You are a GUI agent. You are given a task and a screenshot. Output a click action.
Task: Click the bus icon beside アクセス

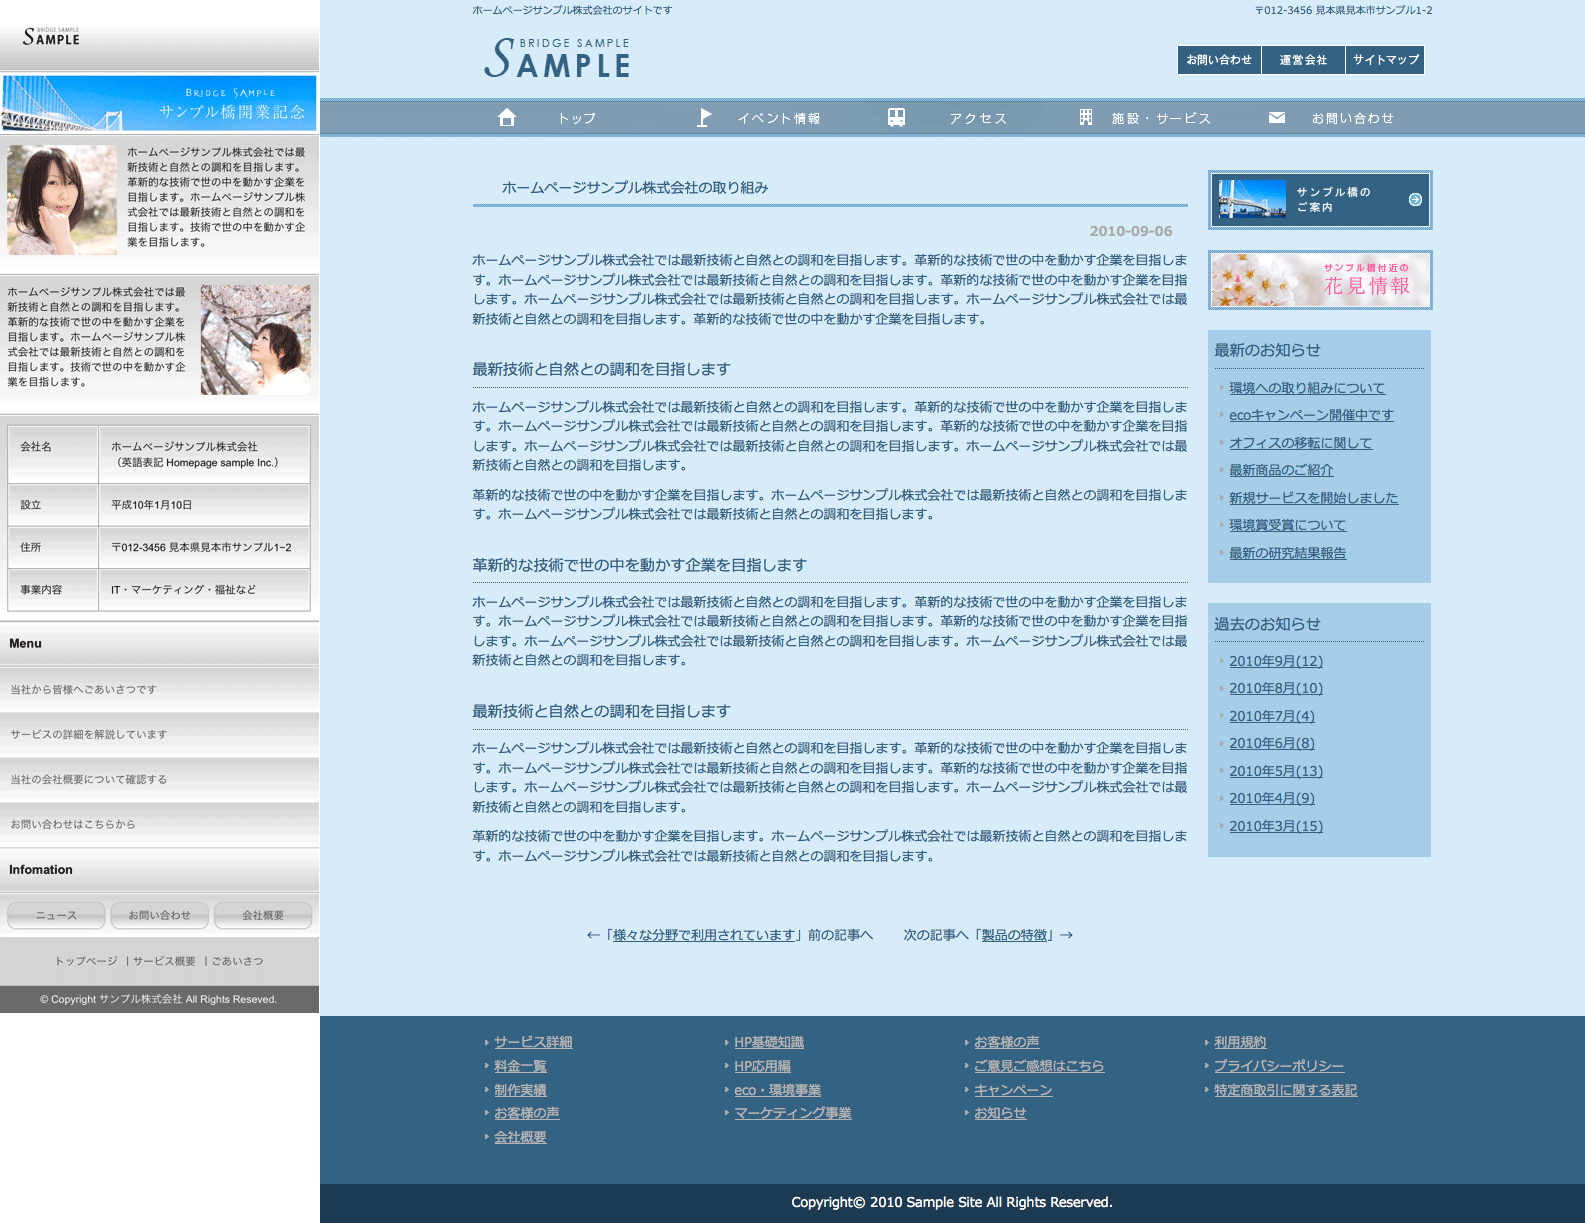tap(896, 118)
